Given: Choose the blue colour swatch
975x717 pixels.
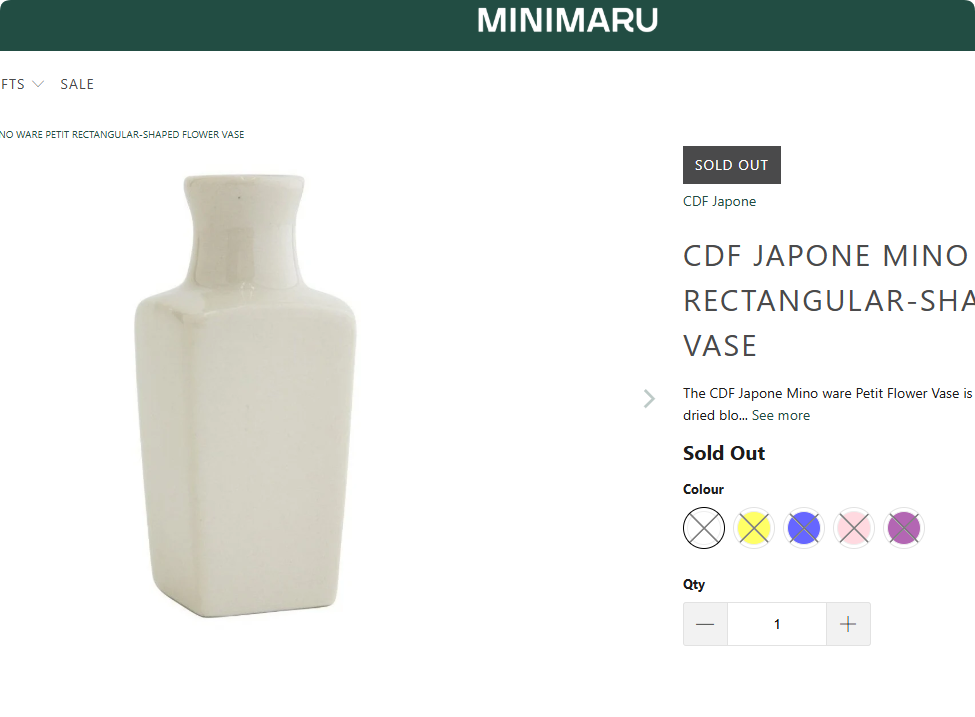Looking at the screenshot, I should (804, 527).
